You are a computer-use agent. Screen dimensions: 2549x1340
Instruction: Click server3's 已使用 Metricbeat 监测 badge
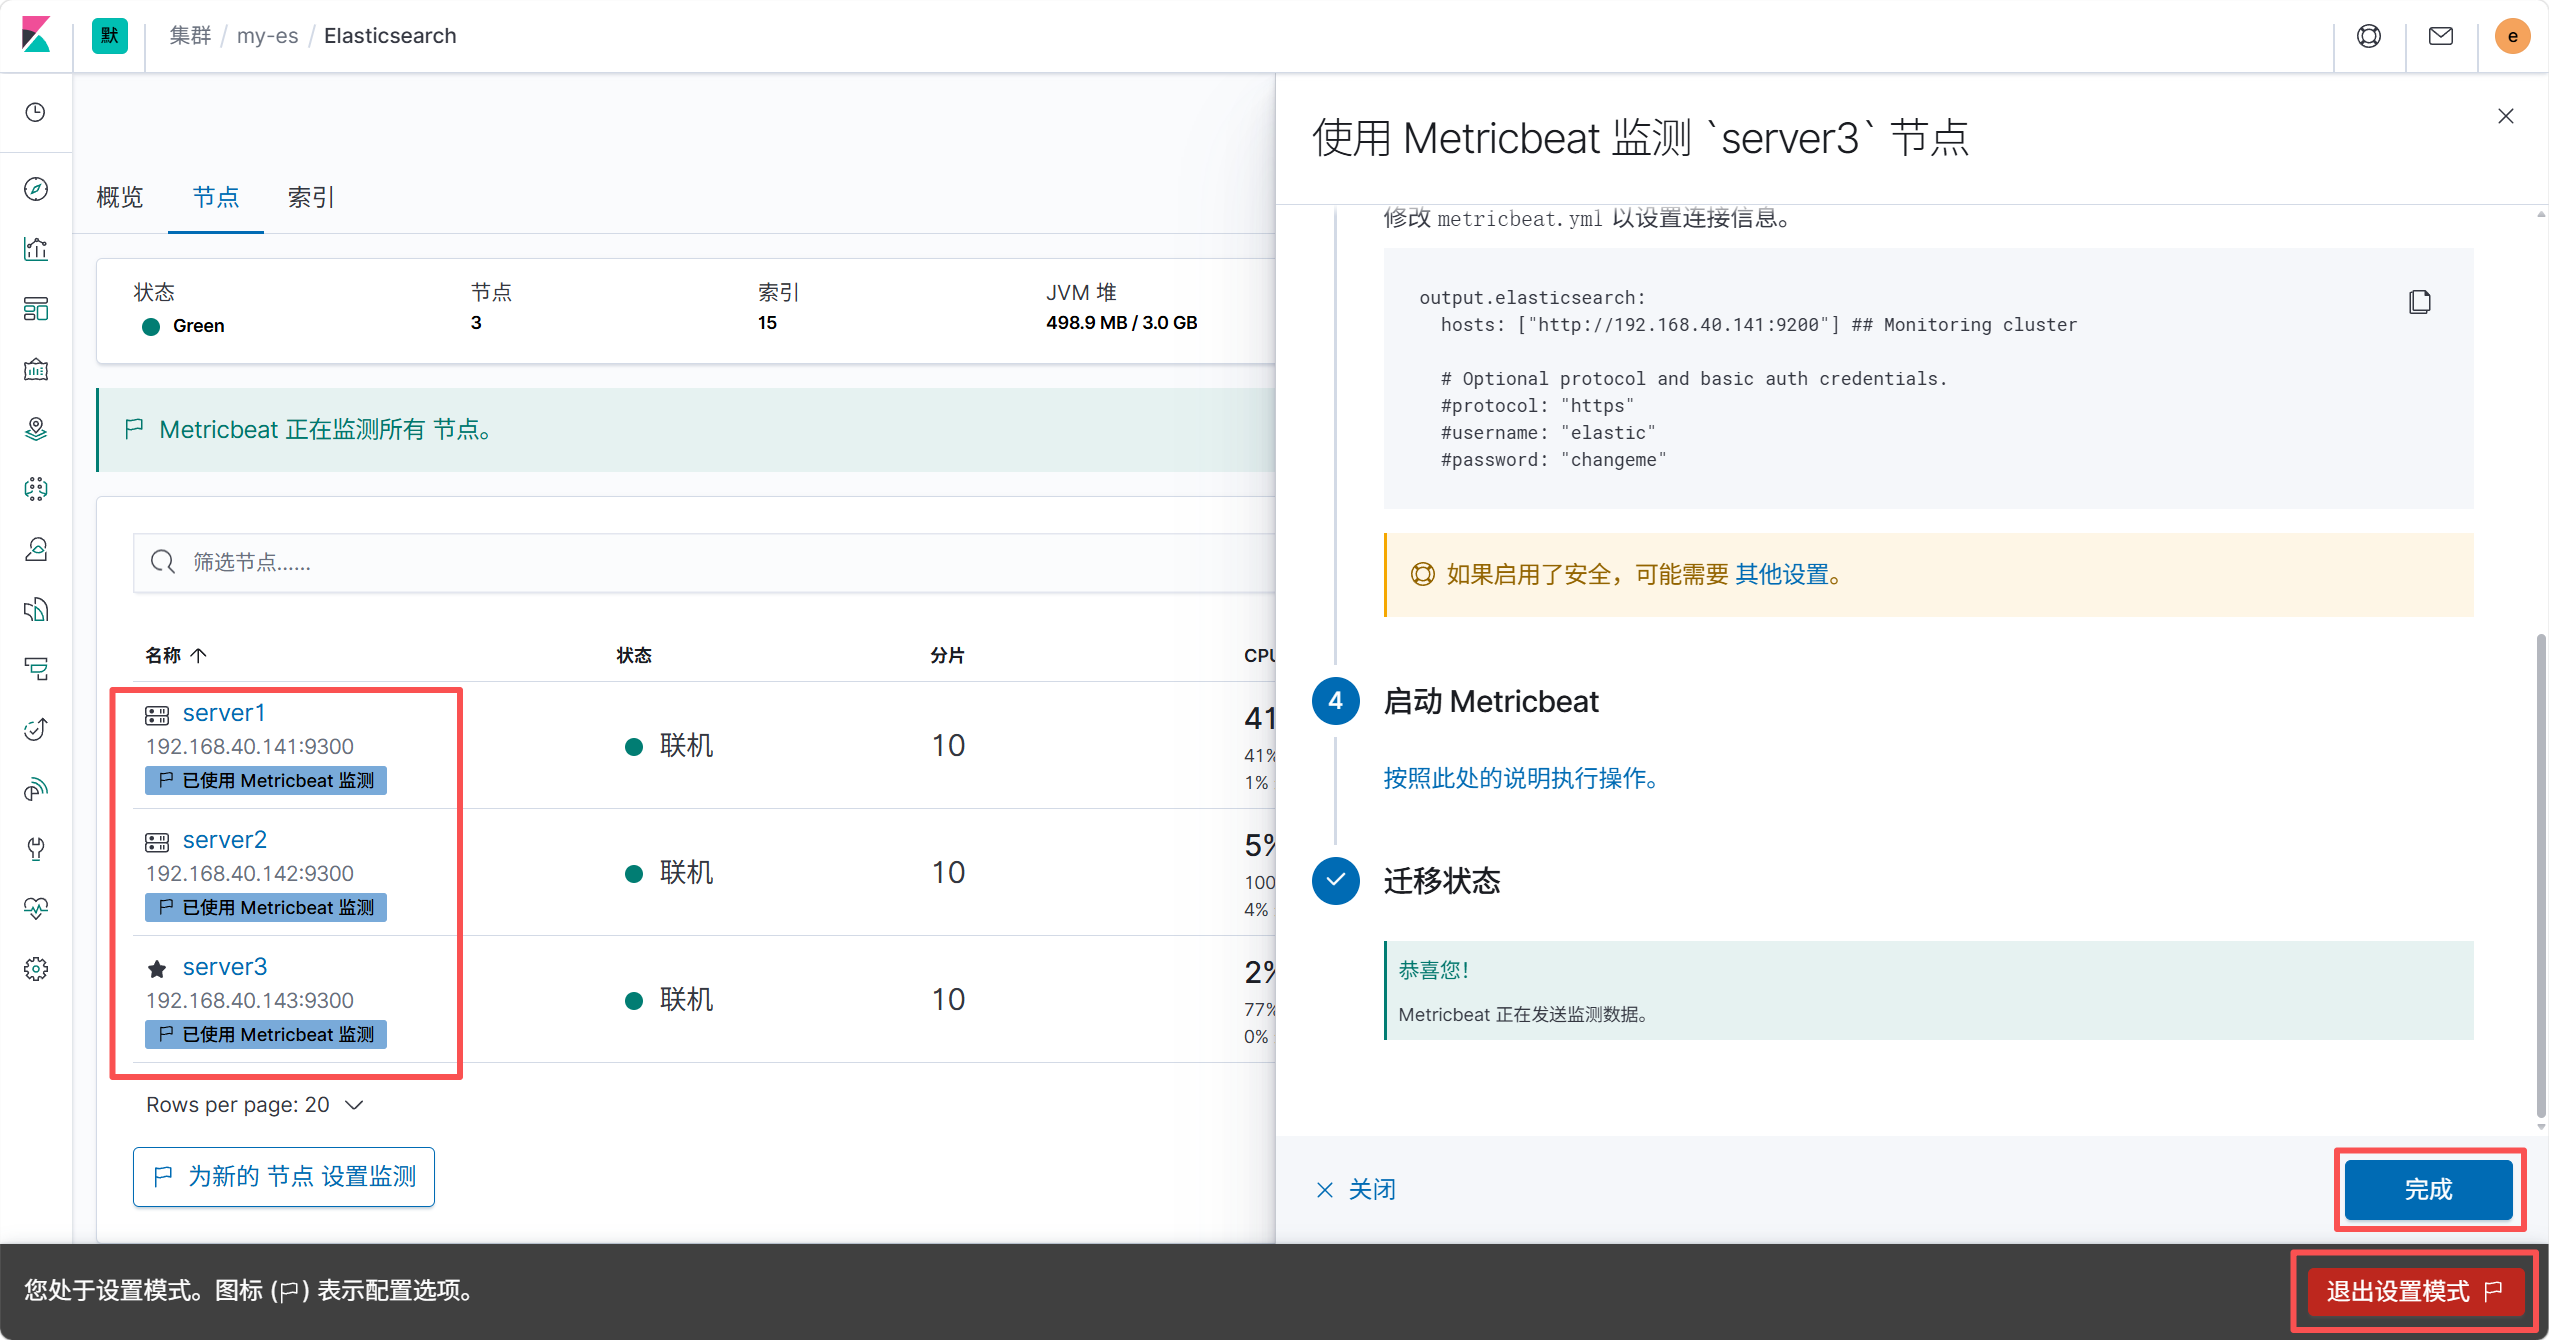pyautogui.click(x=266, y=1034)
